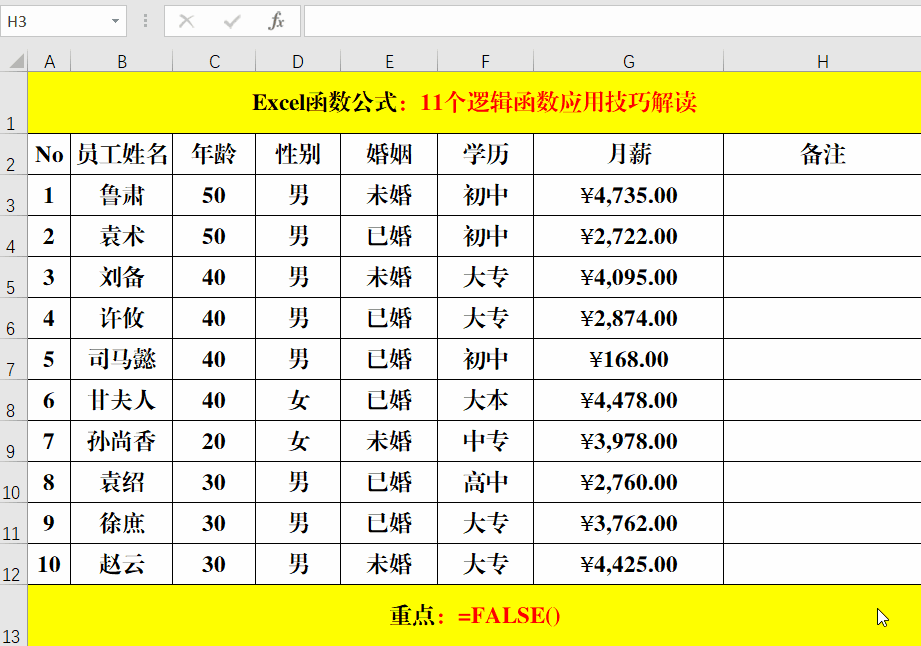921x646 pixels.
Task: Select row 5 header
Action: (x=14, y=277)
